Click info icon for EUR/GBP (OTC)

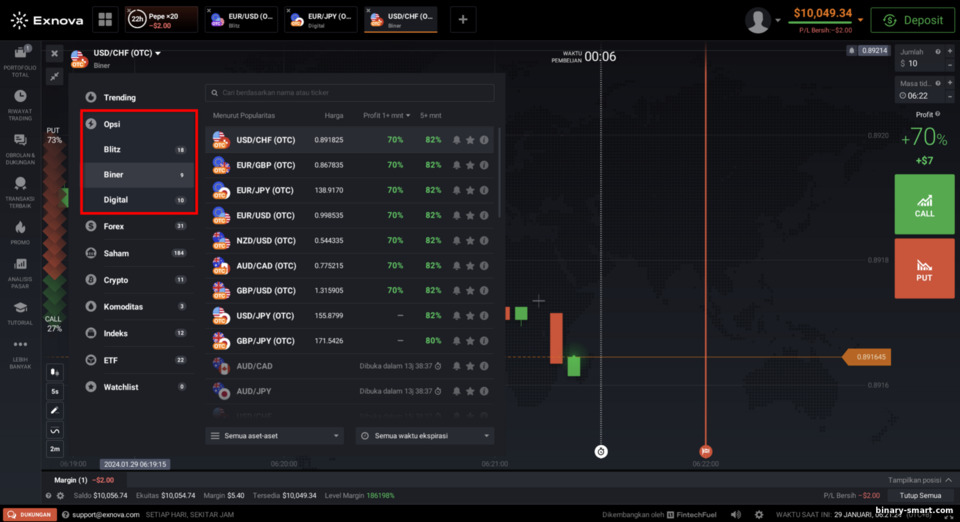coord(484,165)
